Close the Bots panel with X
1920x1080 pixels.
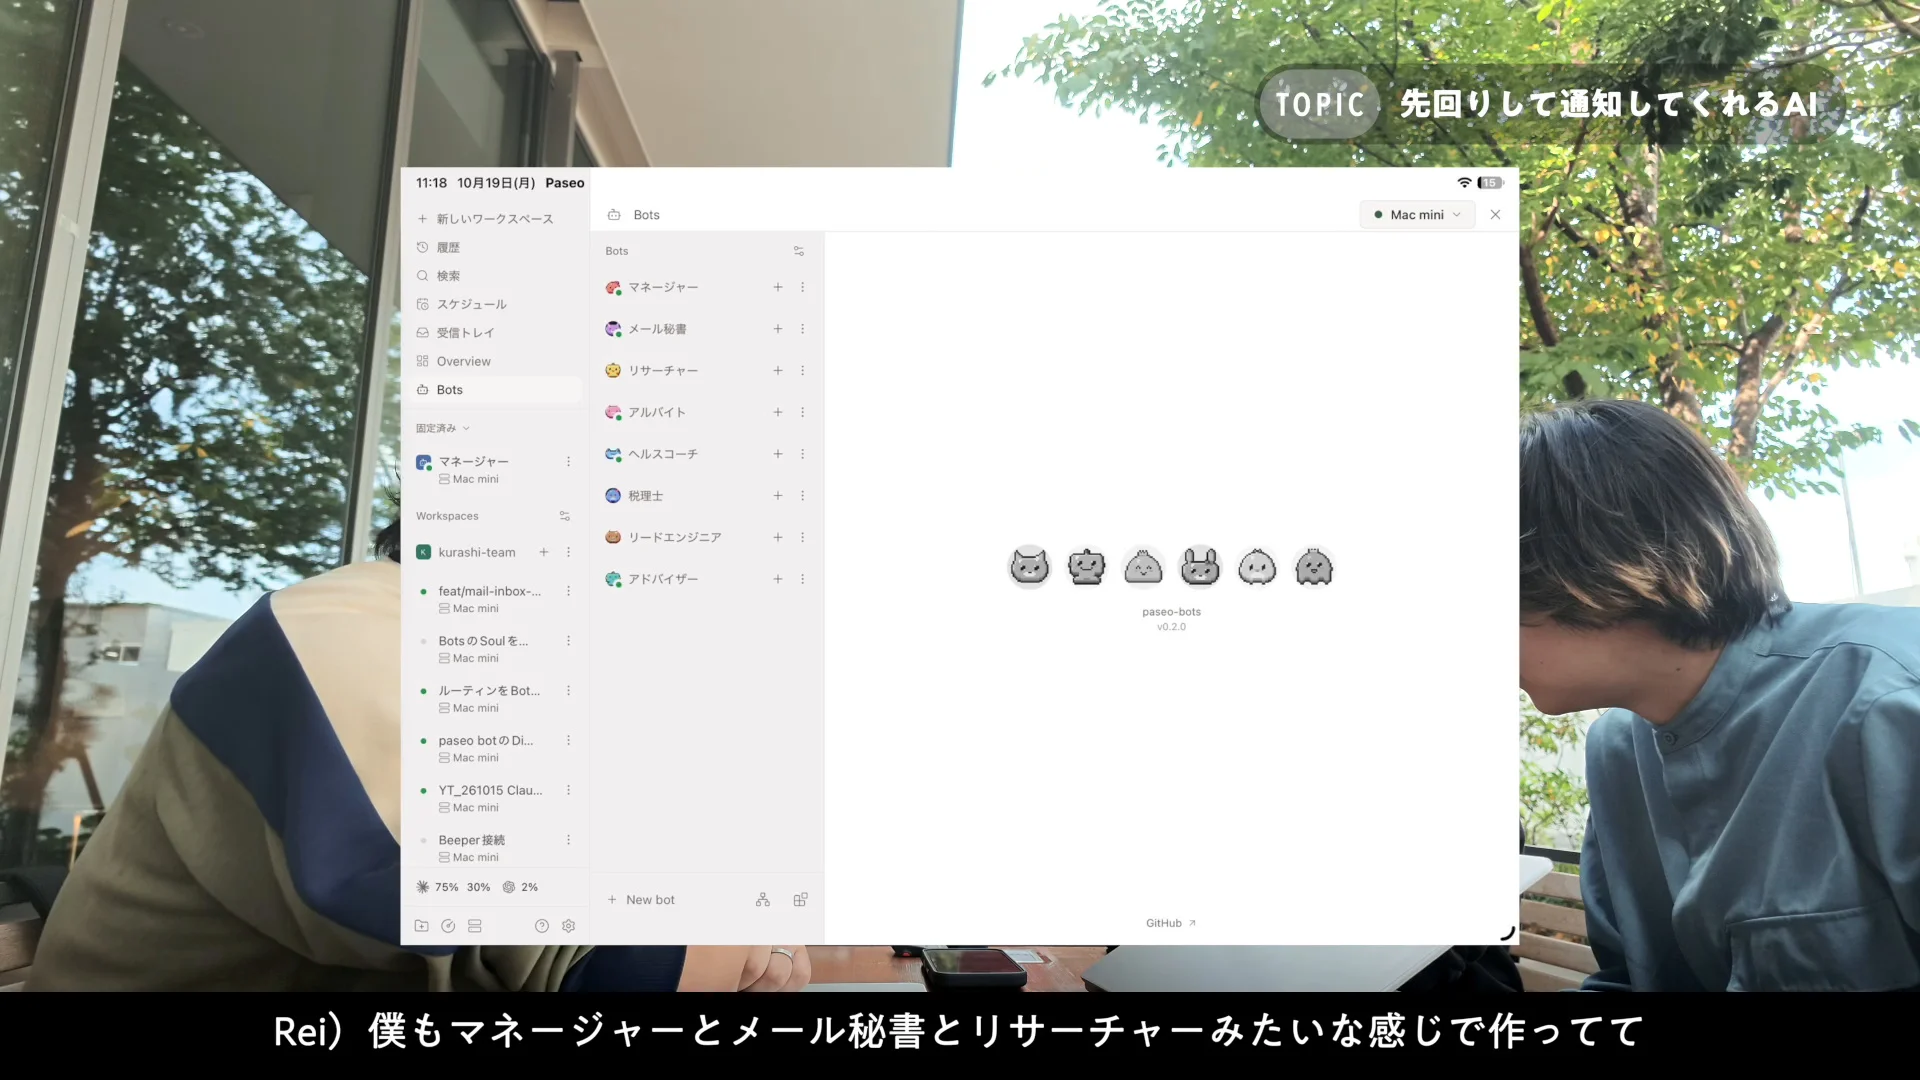coord(1495,215)
